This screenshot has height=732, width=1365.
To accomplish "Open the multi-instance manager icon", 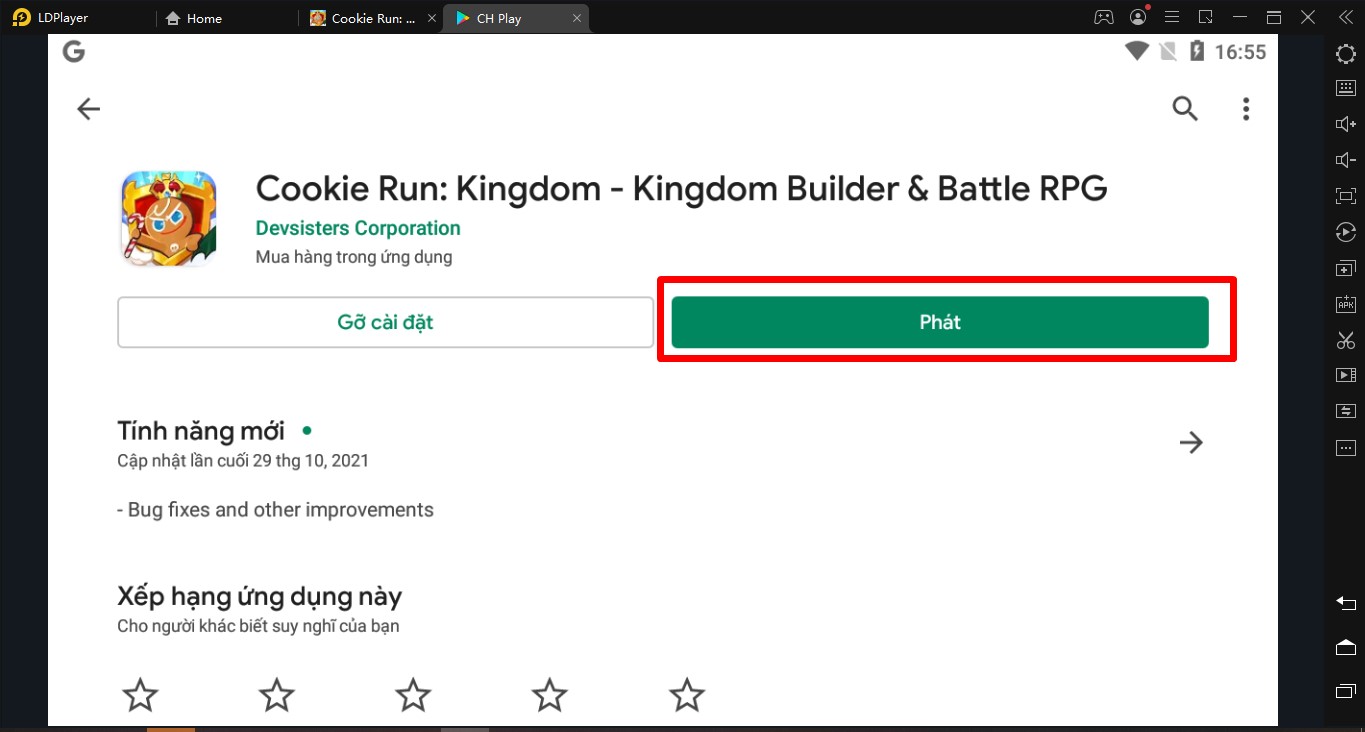I will 1346,268.
